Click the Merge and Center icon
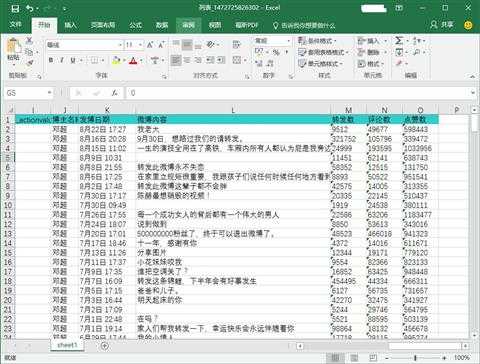The height and width of the screenshot is (364, 480). coord(237,60)
